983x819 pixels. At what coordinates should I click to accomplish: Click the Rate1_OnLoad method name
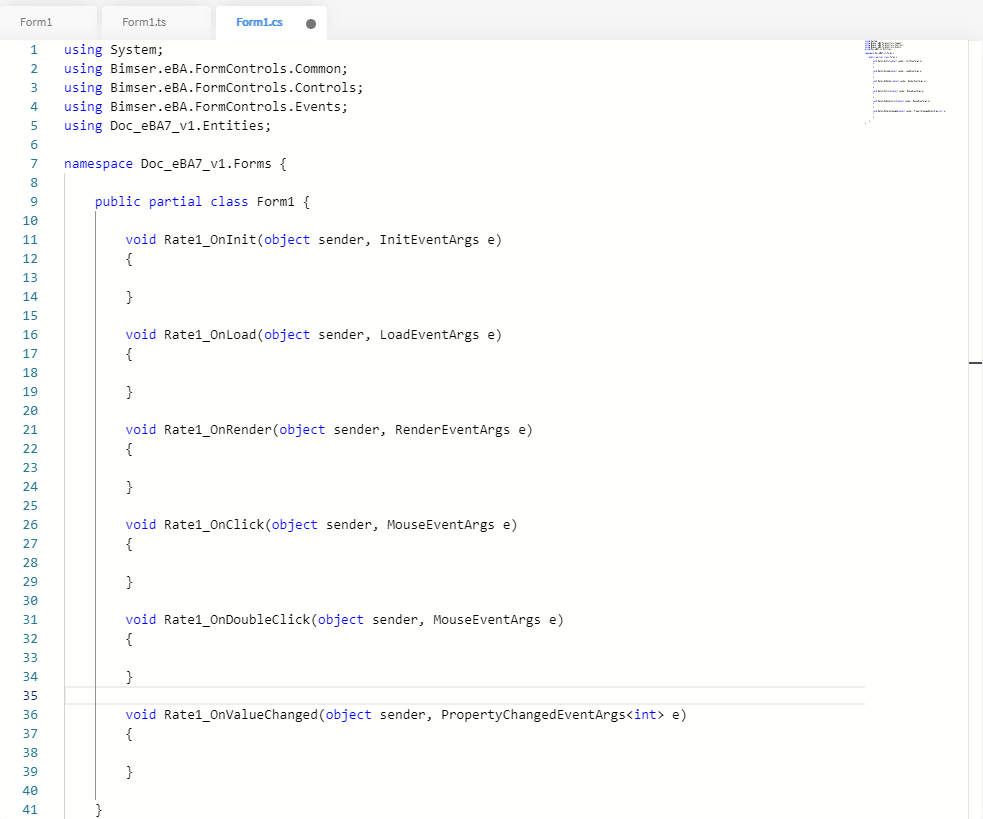[x=210, y=335]
